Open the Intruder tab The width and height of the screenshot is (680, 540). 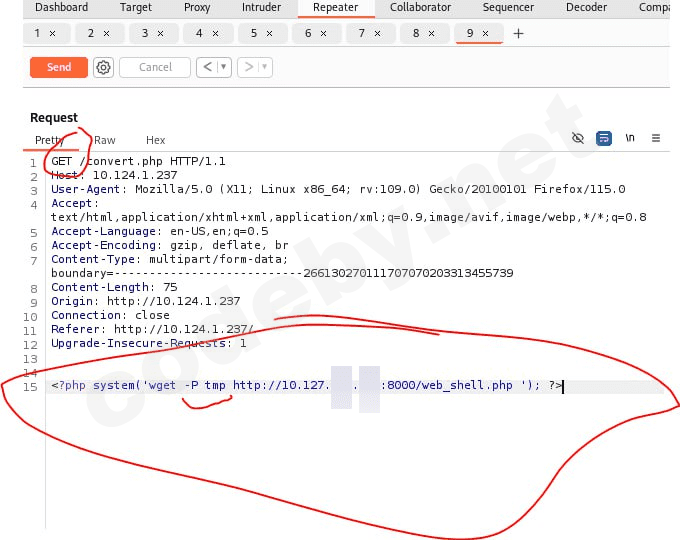click(262, 7)
